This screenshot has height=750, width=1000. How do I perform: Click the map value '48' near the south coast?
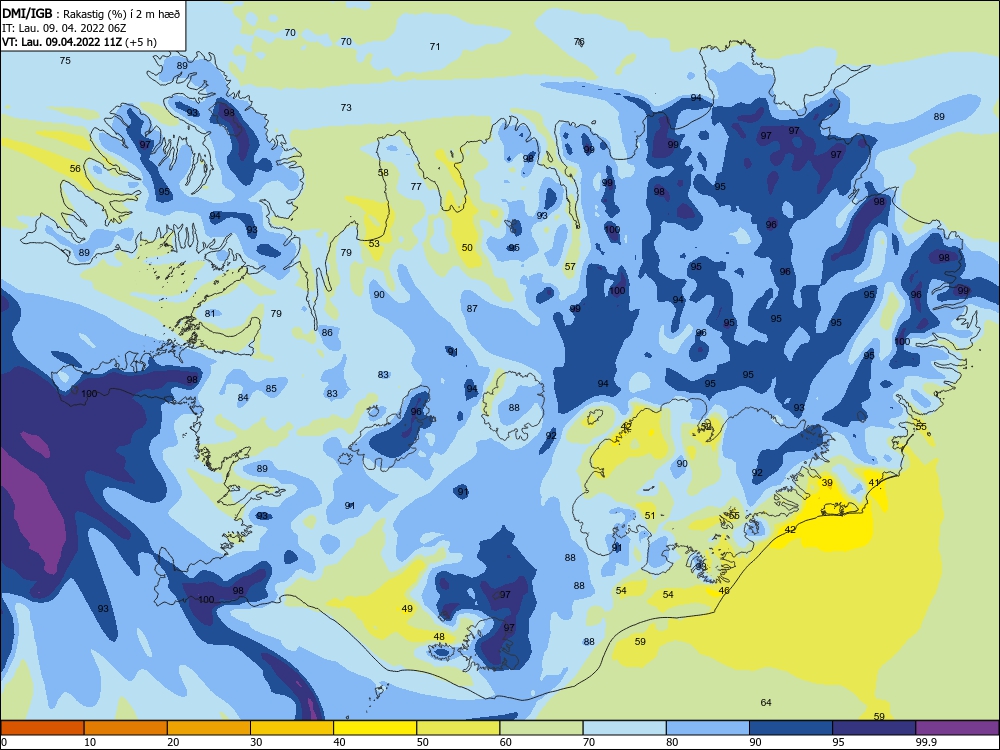click(439, 636)
